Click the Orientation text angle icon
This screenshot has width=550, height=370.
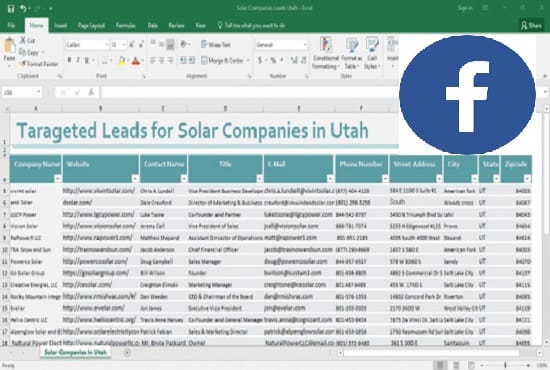click(x=183, y=44)
